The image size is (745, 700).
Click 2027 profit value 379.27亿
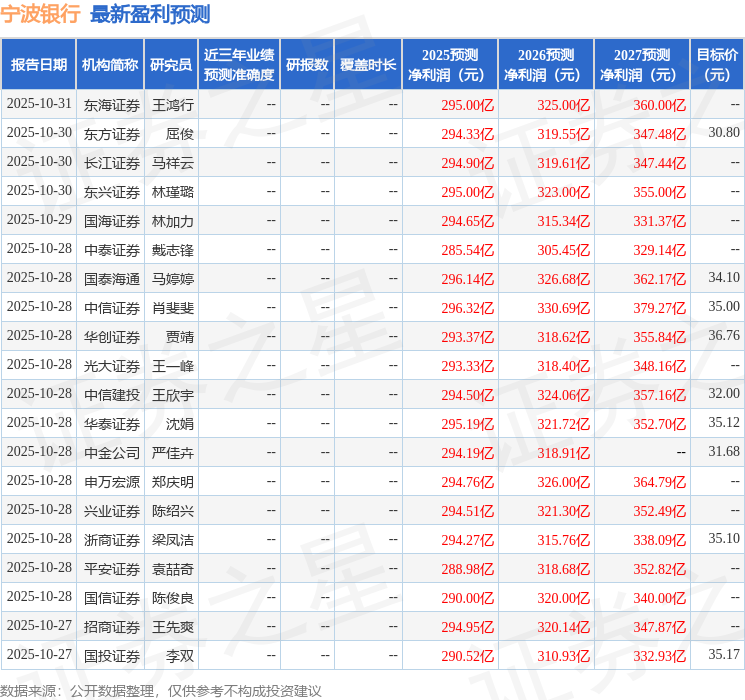(x=659, y=308)
